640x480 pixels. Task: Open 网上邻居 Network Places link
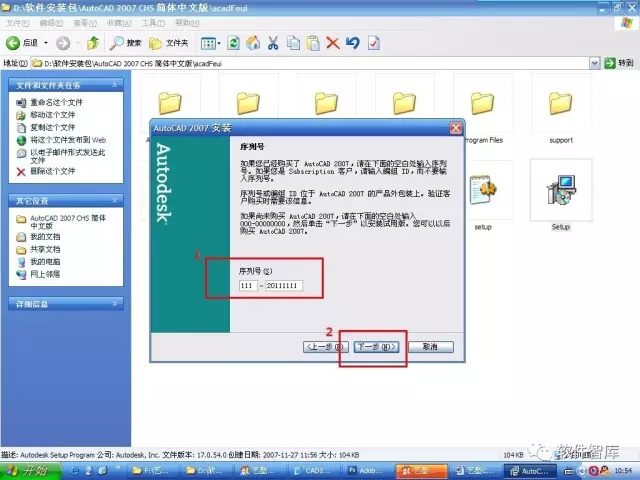coord(45,274)
